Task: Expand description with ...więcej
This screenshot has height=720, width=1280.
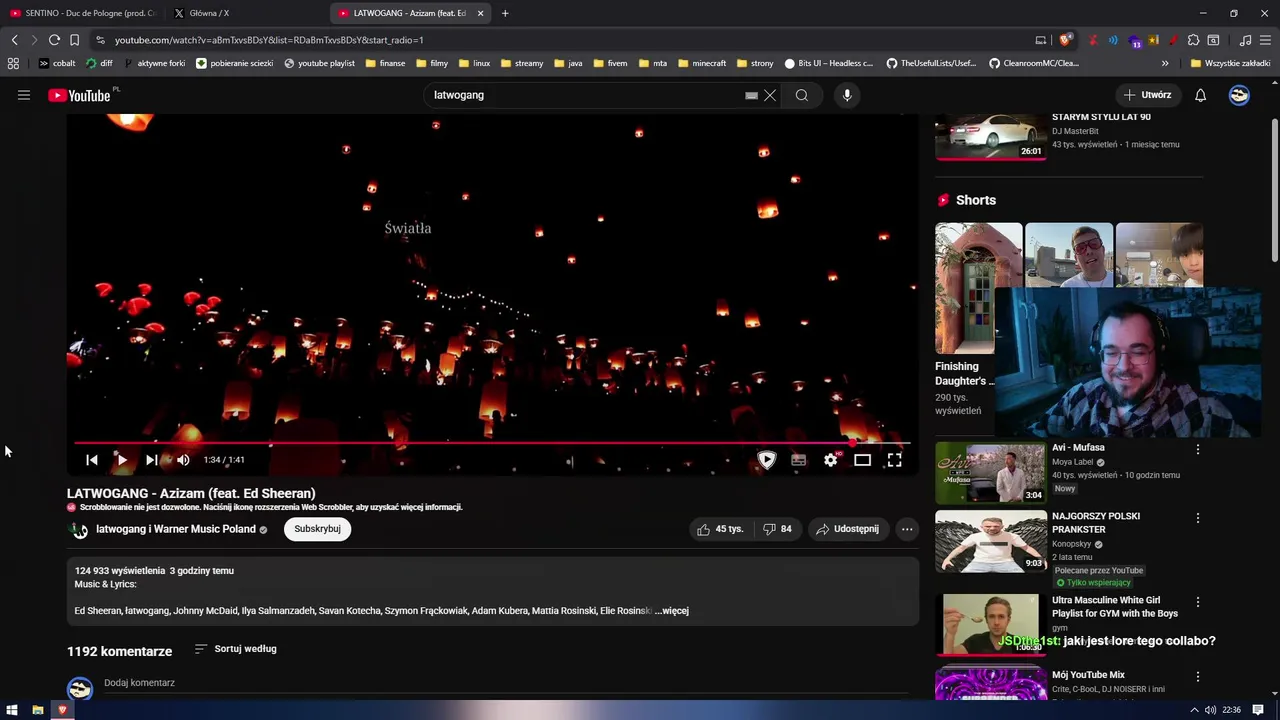Action: point(672,611)
